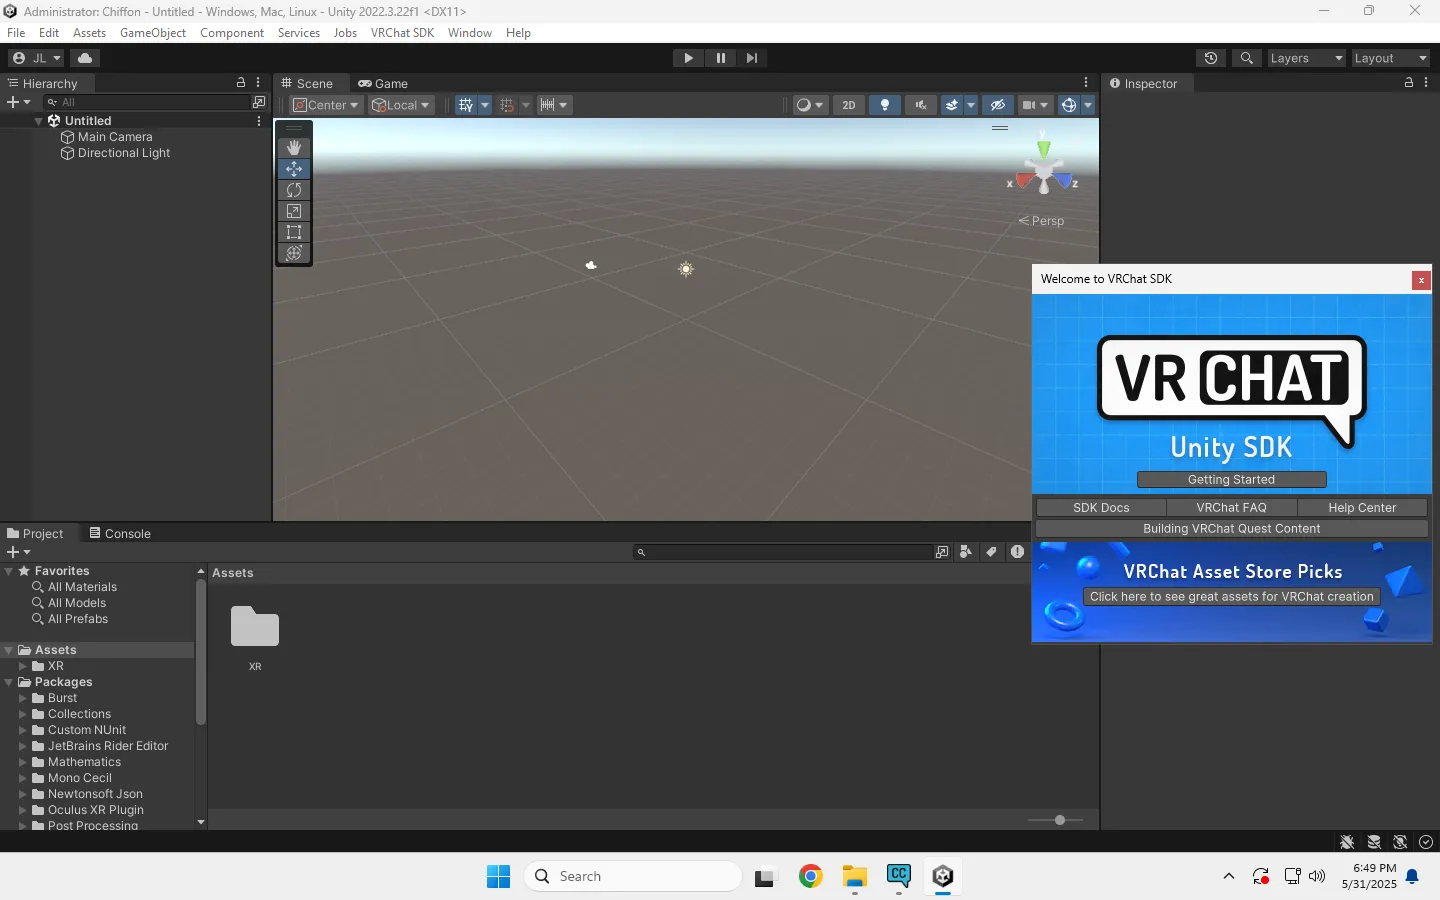This screenshot has height=900, width=1440.
Task: Click the Getting Started button
Action: point(1231,480)
